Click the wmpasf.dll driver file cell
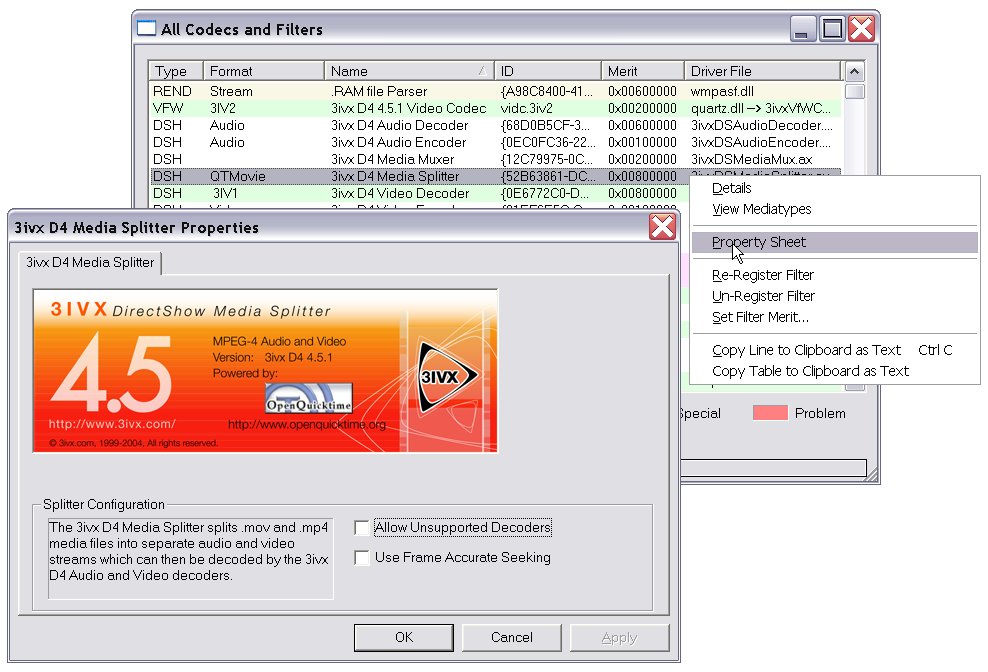Viewport: 988px width, 672px height. 722,91
